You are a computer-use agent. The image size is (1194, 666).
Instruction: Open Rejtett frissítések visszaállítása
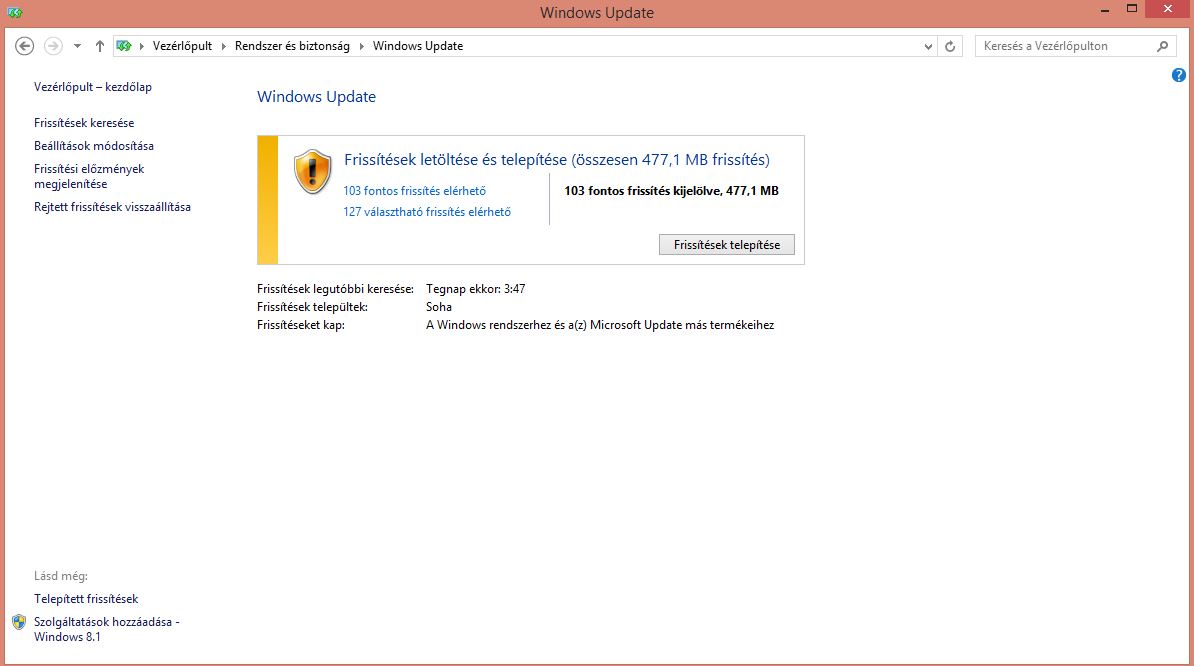(x=112, y=207)
